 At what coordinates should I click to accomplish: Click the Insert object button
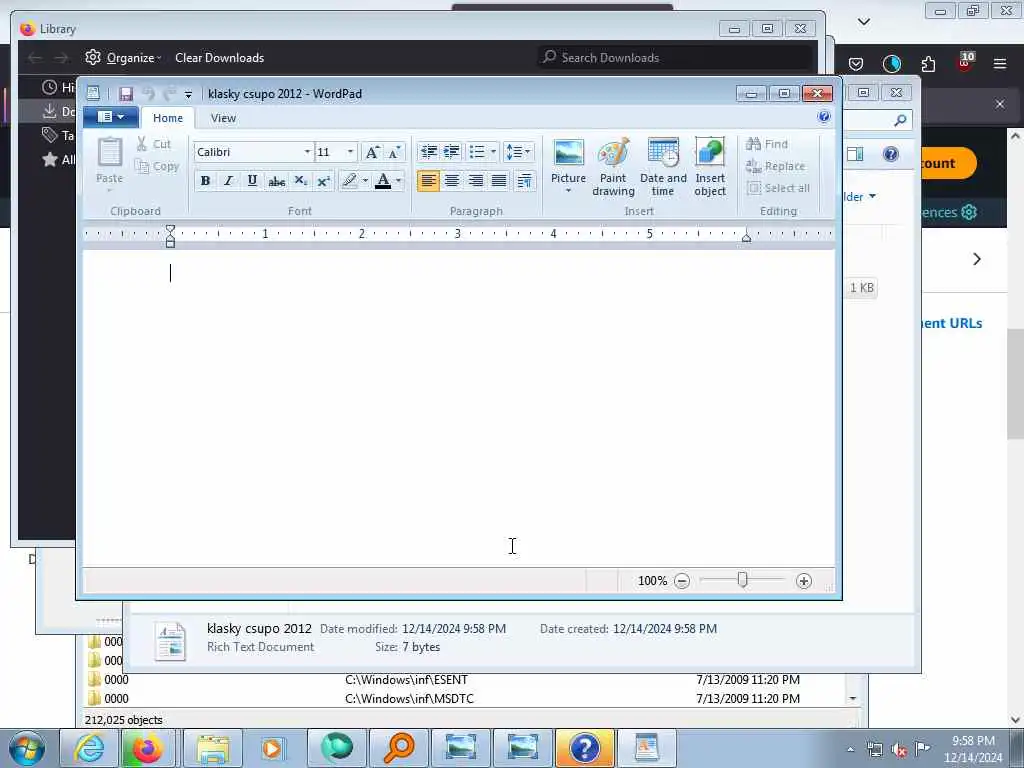coord(710,167)
